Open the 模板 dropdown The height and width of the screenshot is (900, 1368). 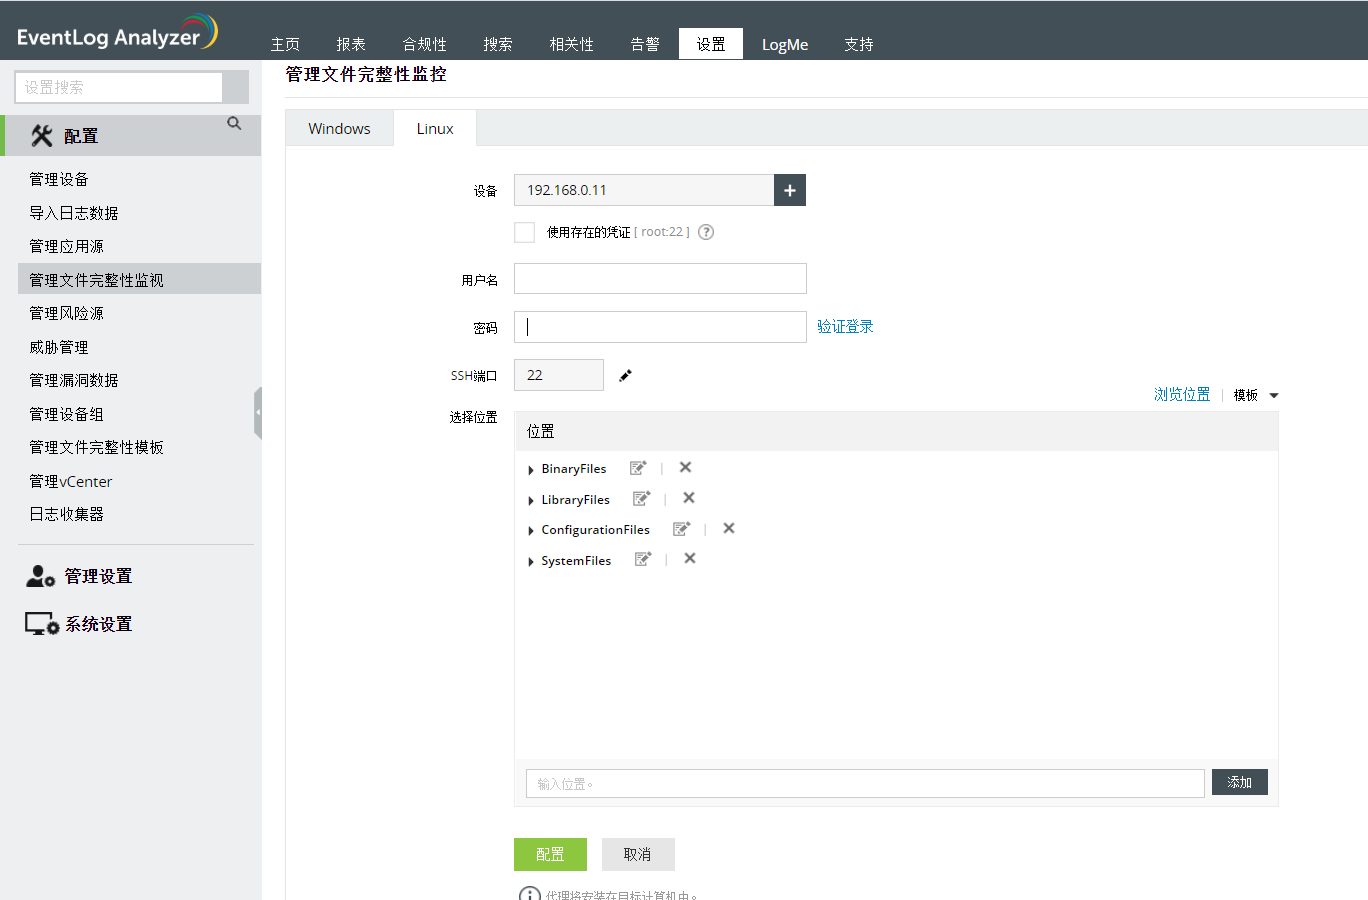point(1256,395)
